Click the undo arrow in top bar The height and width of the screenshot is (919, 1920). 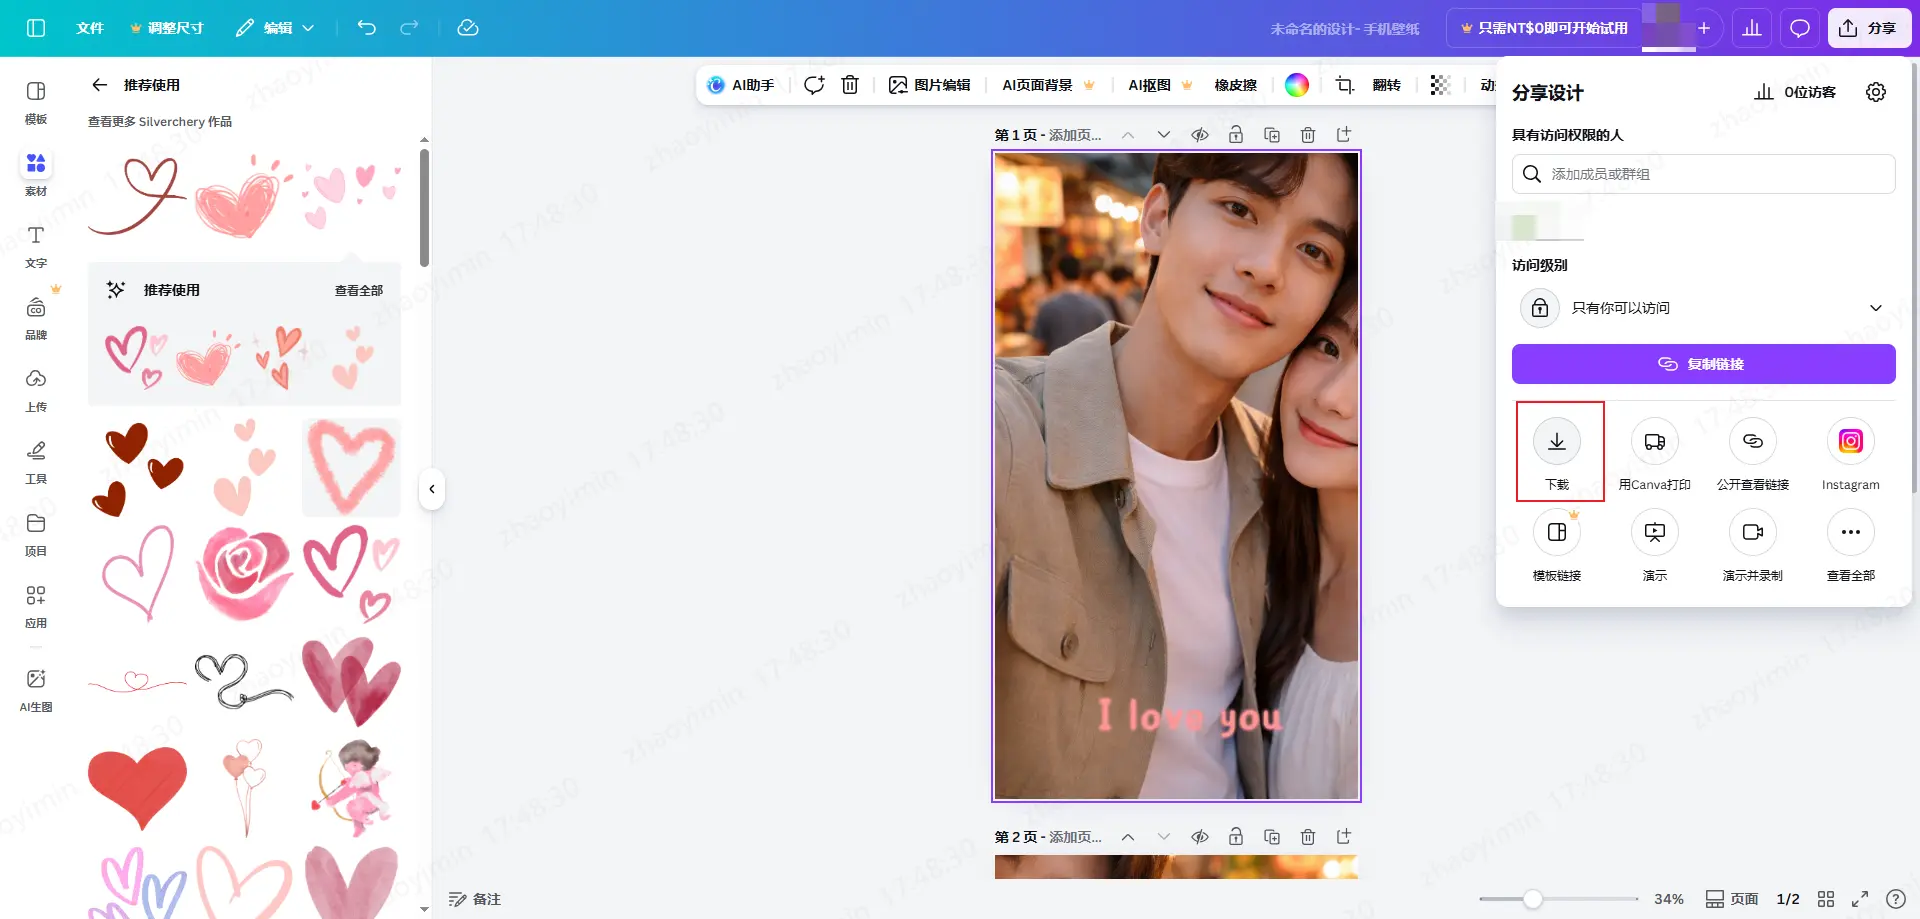click(x=367, y=28)
